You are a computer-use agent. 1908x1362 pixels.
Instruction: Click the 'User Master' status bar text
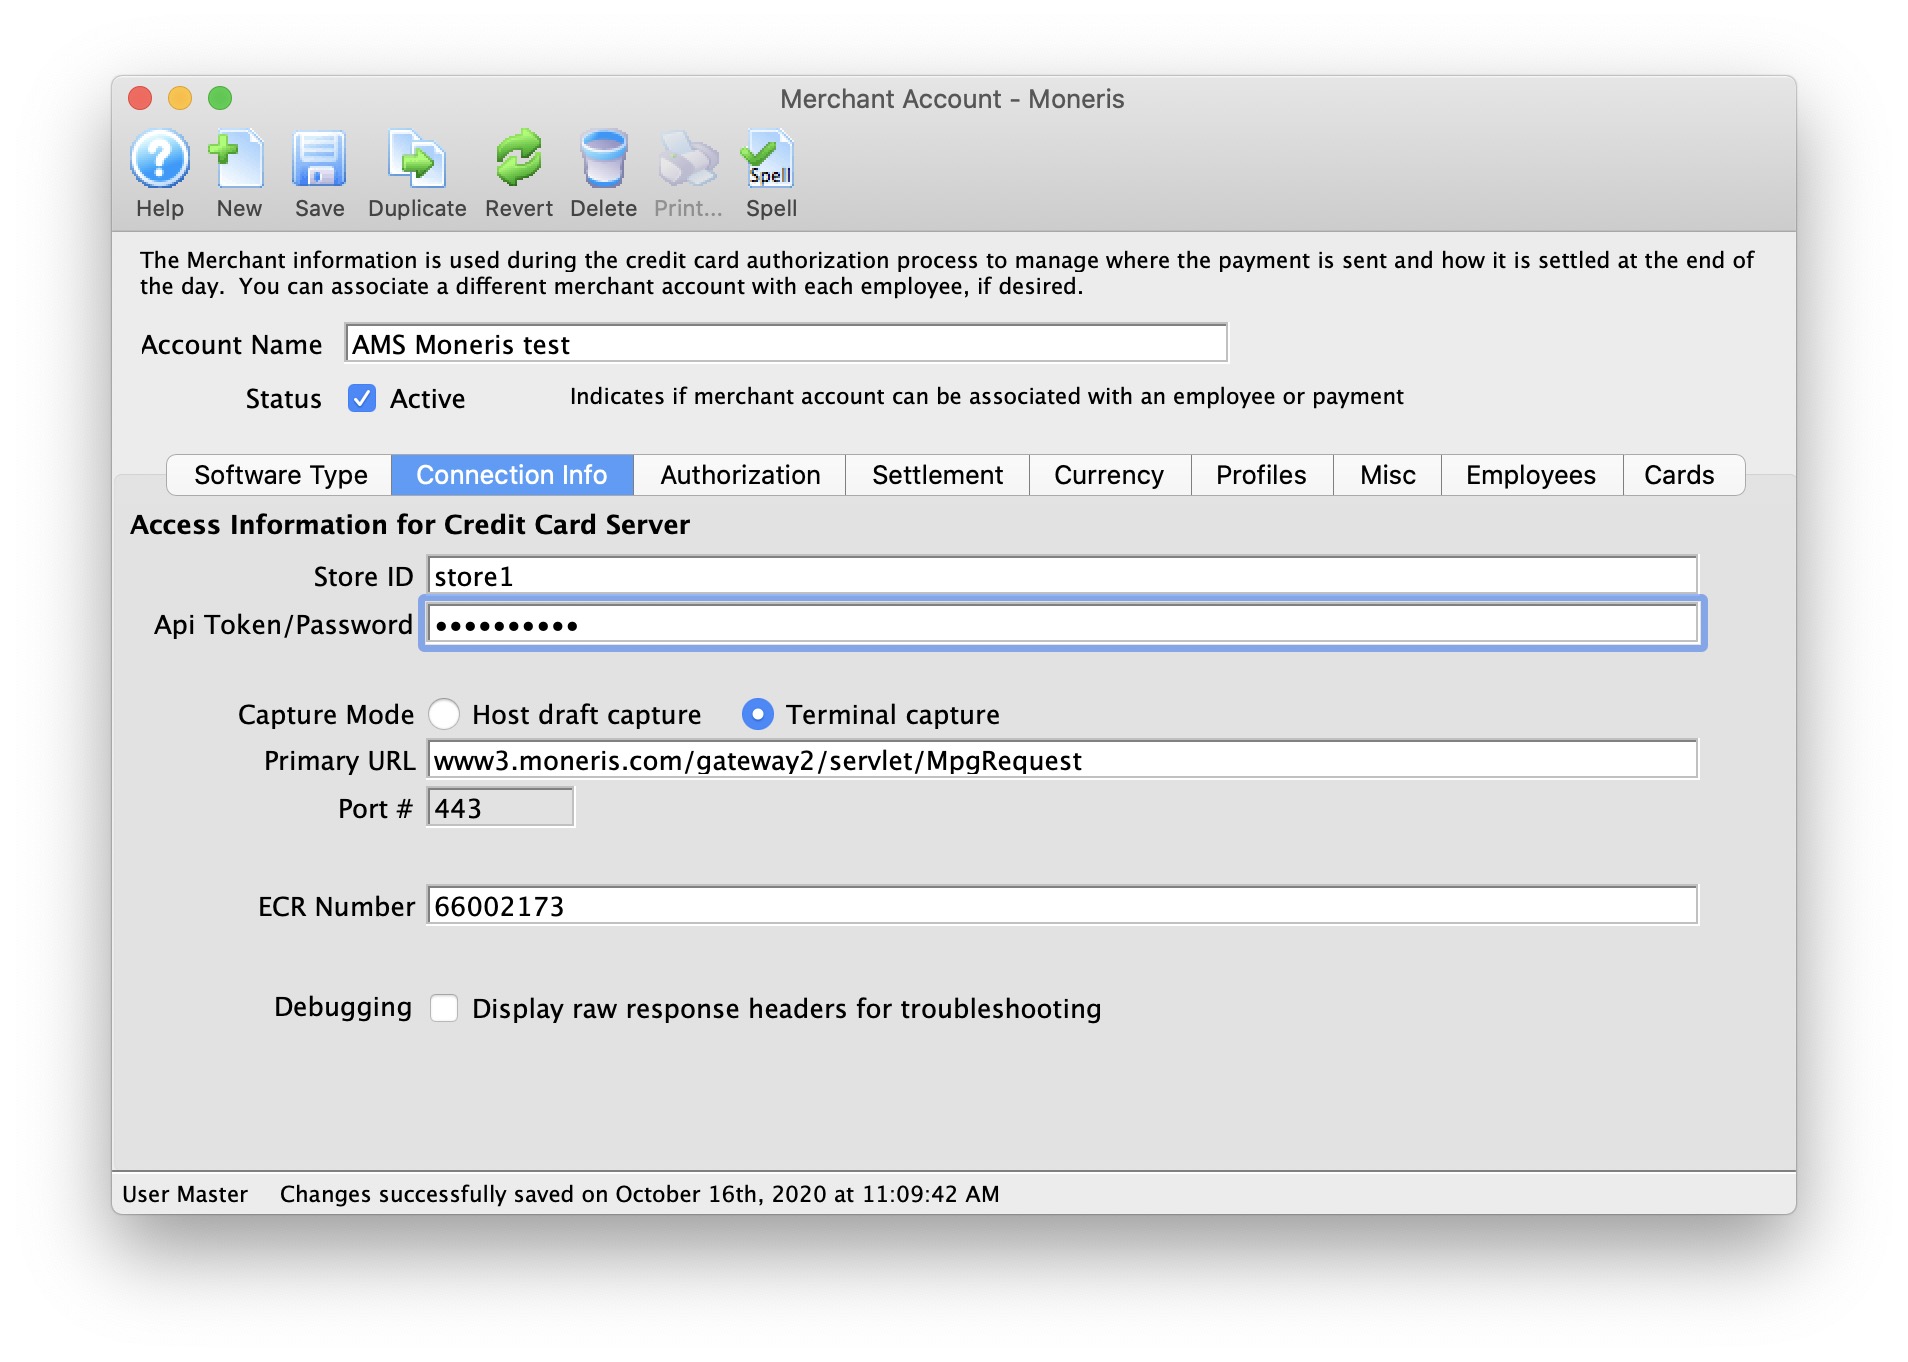[185, 1194]
